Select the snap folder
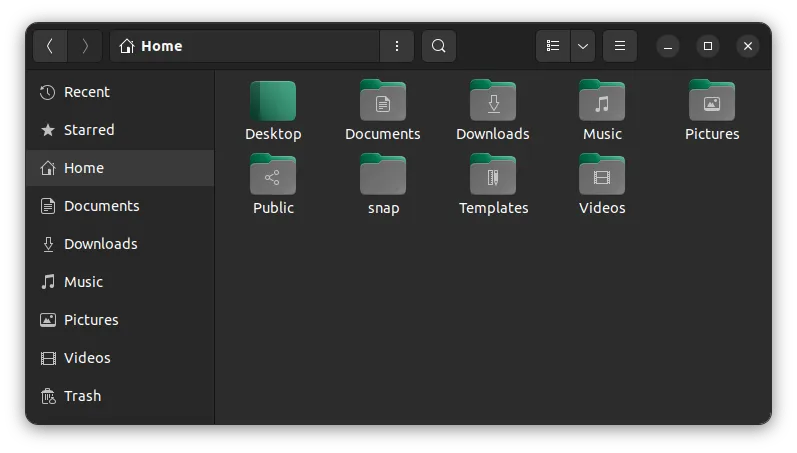This screenshot has height=453, width=797. click(x=382, y=176)
